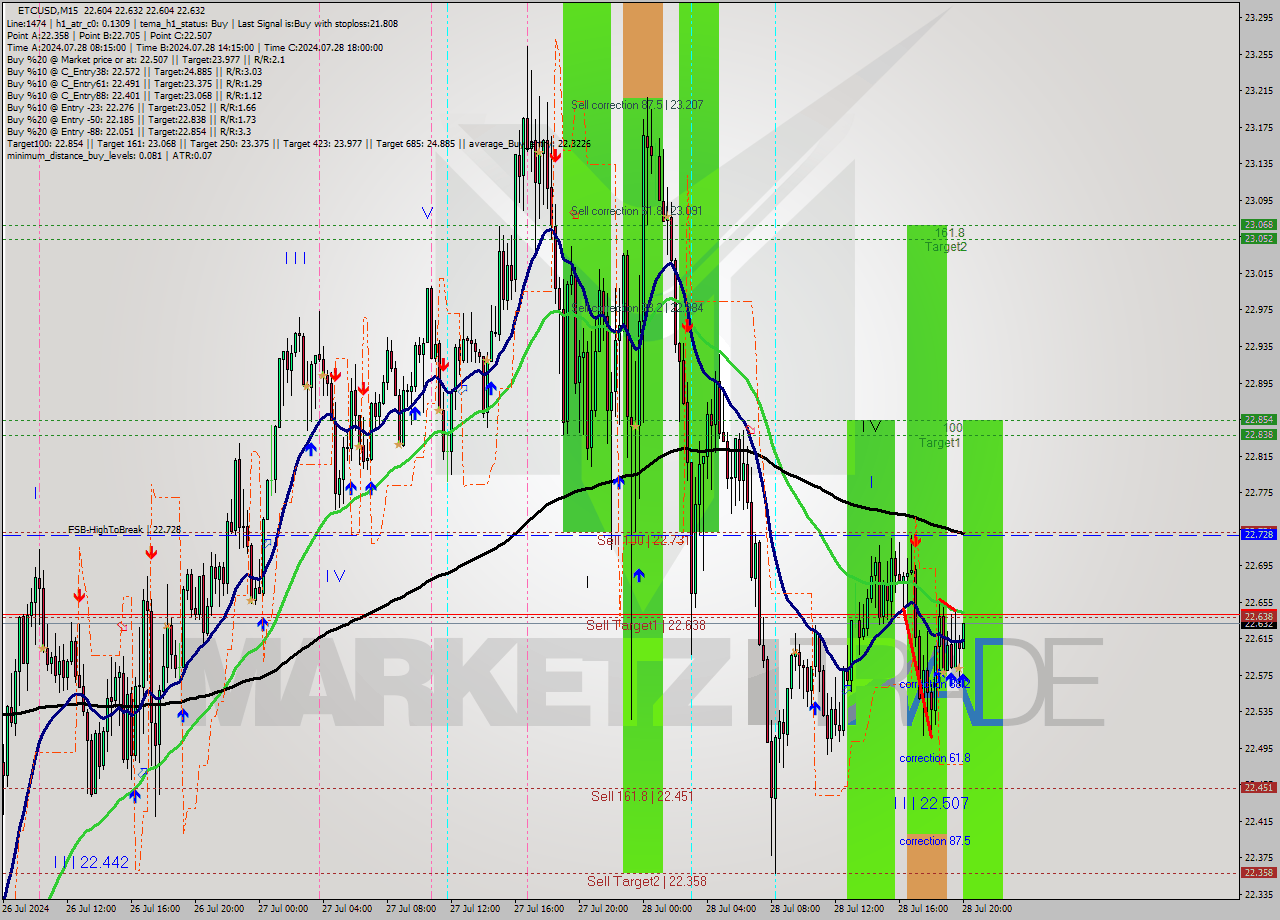
Task: Click the red 22.638 price tag
Action: [1258, 616]
